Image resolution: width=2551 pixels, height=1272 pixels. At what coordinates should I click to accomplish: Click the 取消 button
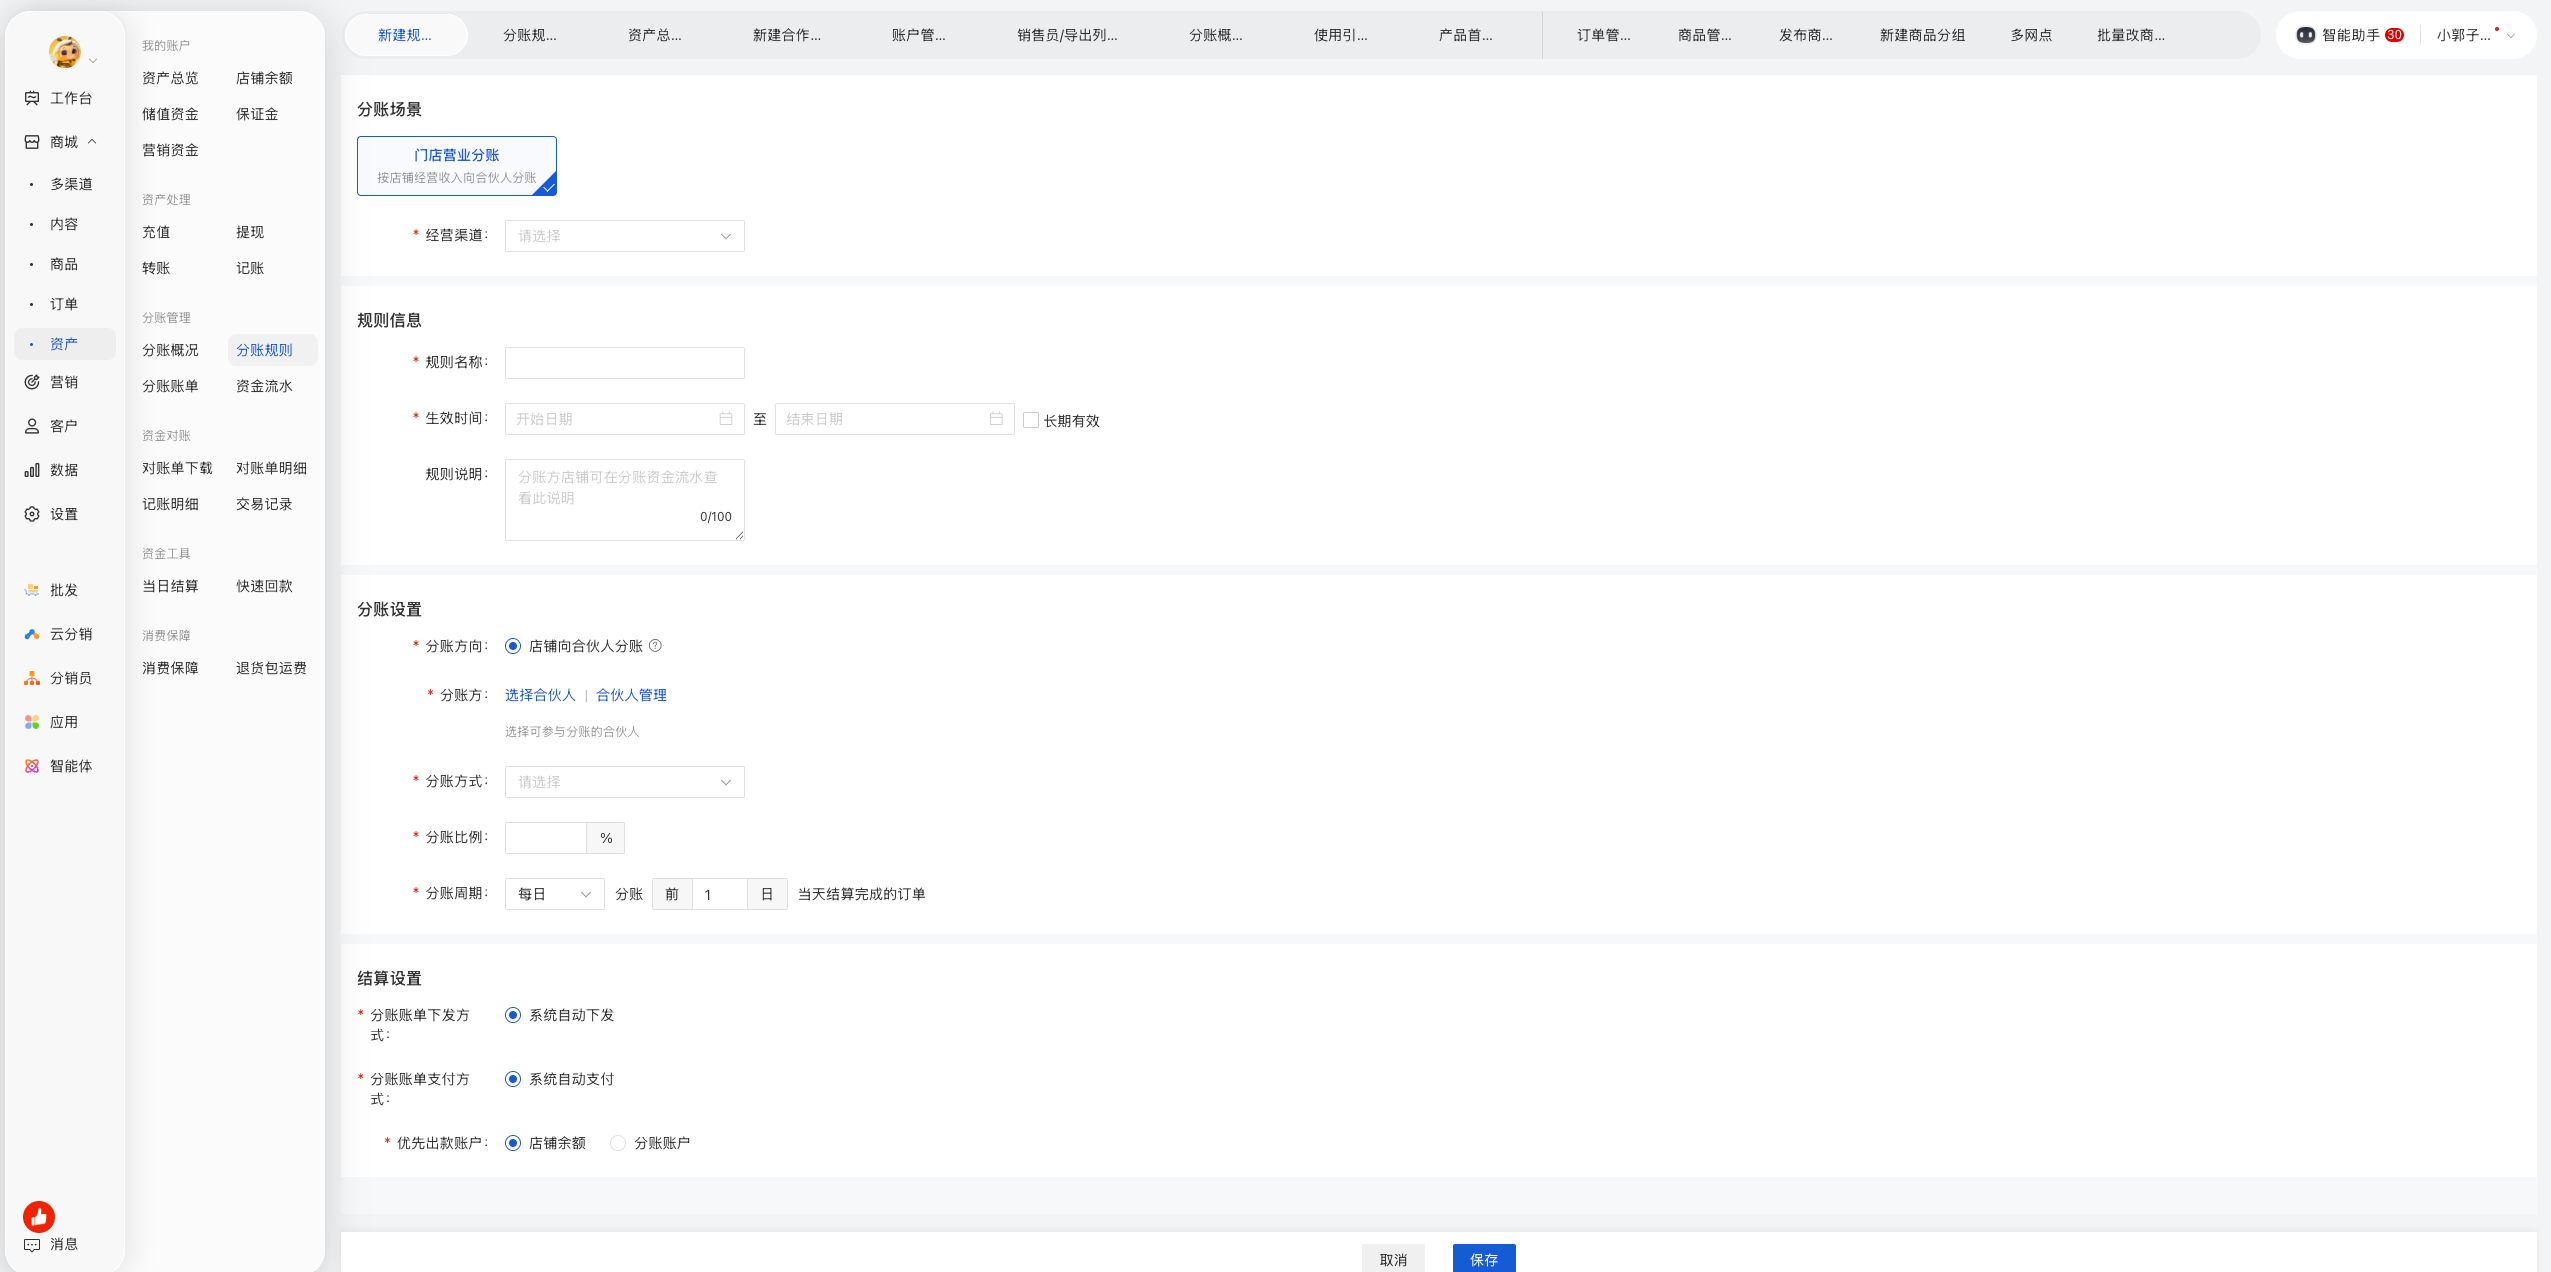(x=1393, y=1259)
